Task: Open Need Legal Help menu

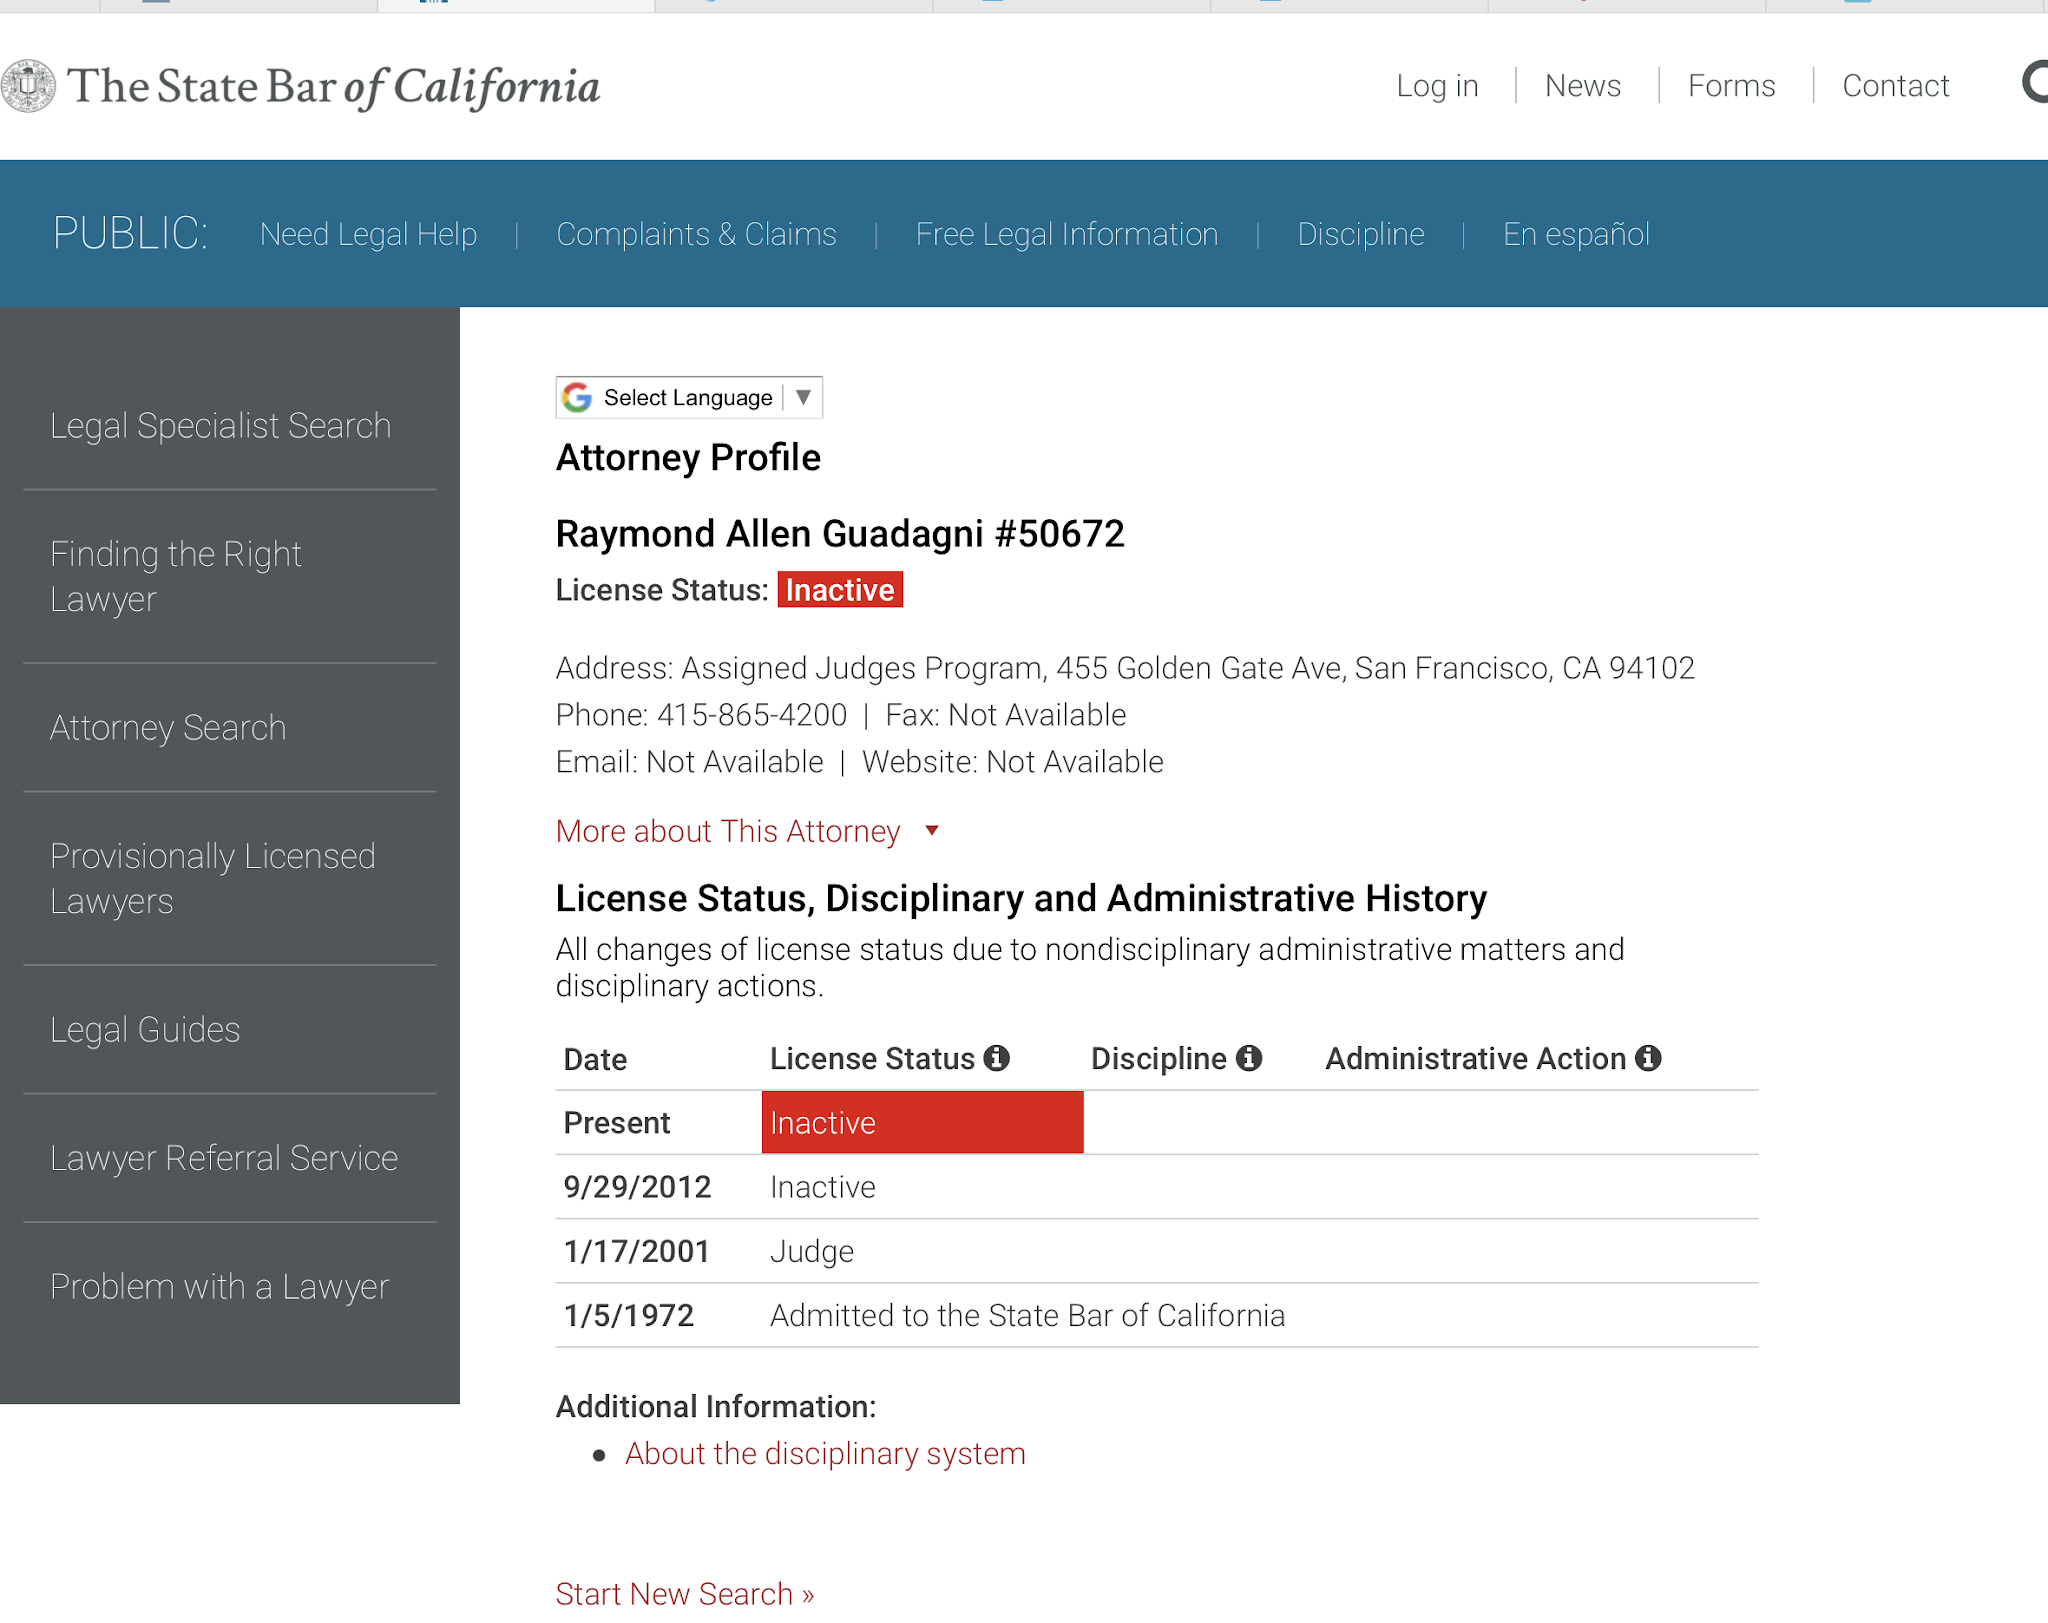Action: click(x=368, y=234)
